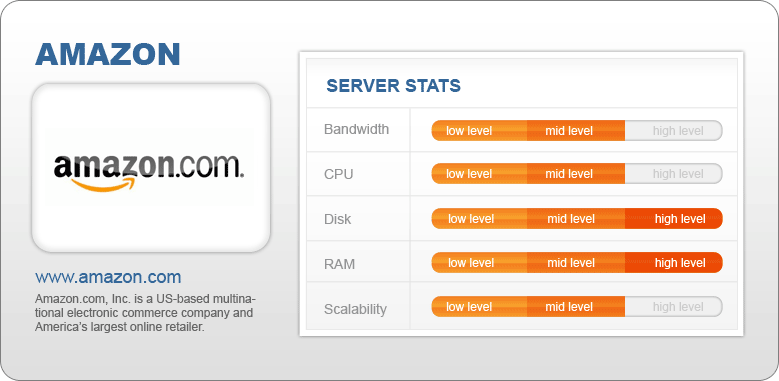Select Bandwidth high level segment

(674, 131)
